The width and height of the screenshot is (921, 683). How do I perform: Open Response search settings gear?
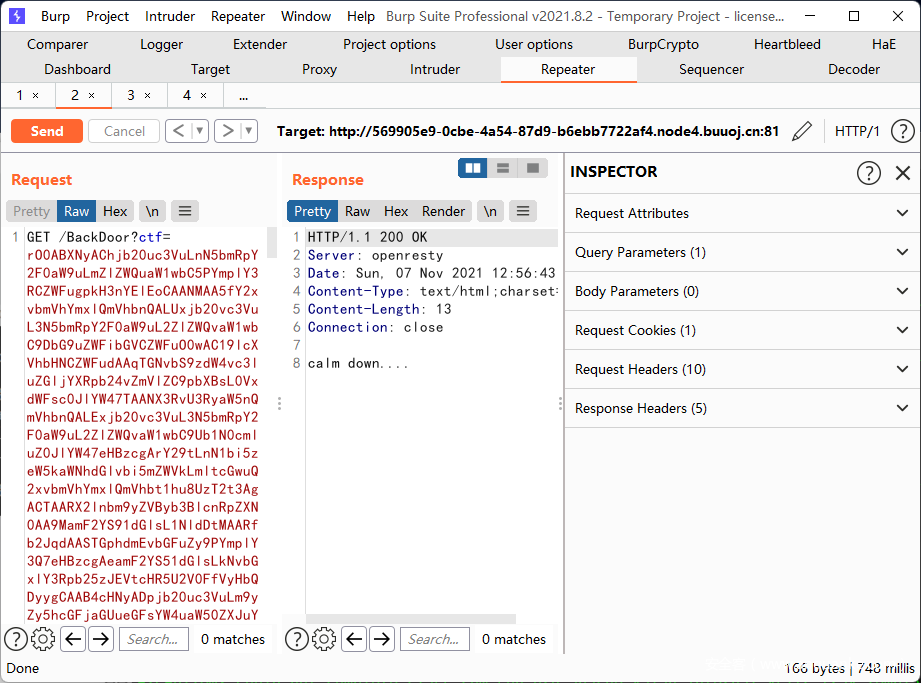click(324, 639)
